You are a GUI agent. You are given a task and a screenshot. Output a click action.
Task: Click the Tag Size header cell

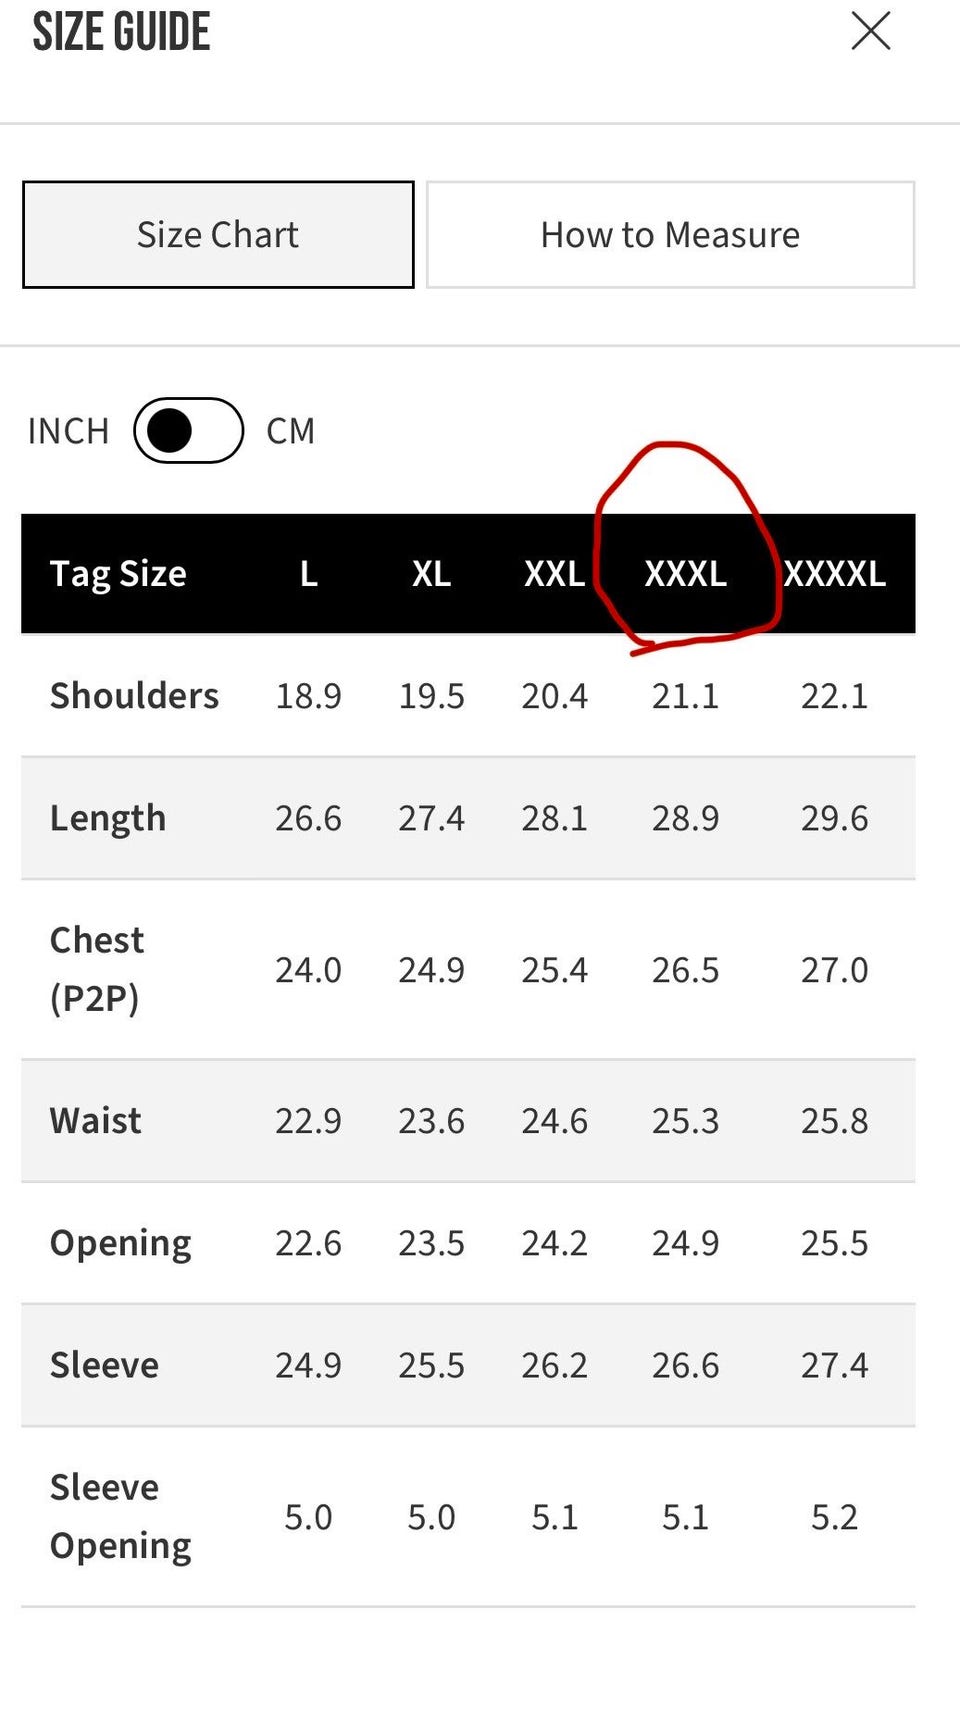[118, 574]
